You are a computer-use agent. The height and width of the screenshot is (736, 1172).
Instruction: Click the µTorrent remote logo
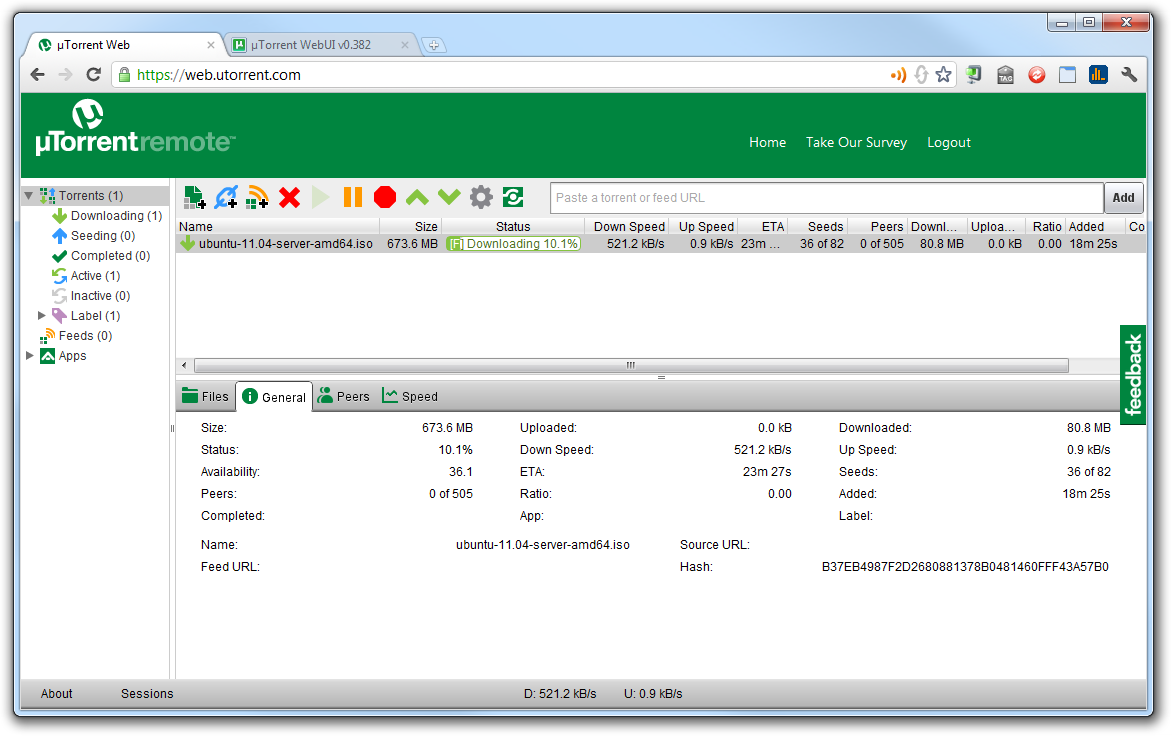(135, 129)
